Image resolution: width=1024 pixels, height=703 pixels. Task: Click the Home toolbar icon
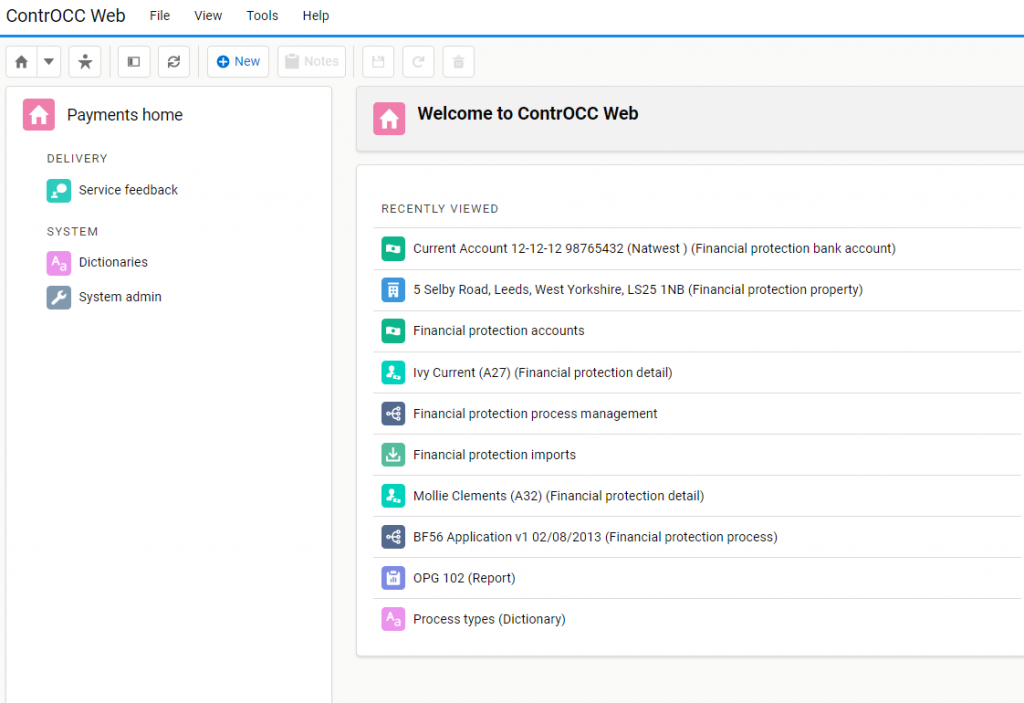[22, 62]
